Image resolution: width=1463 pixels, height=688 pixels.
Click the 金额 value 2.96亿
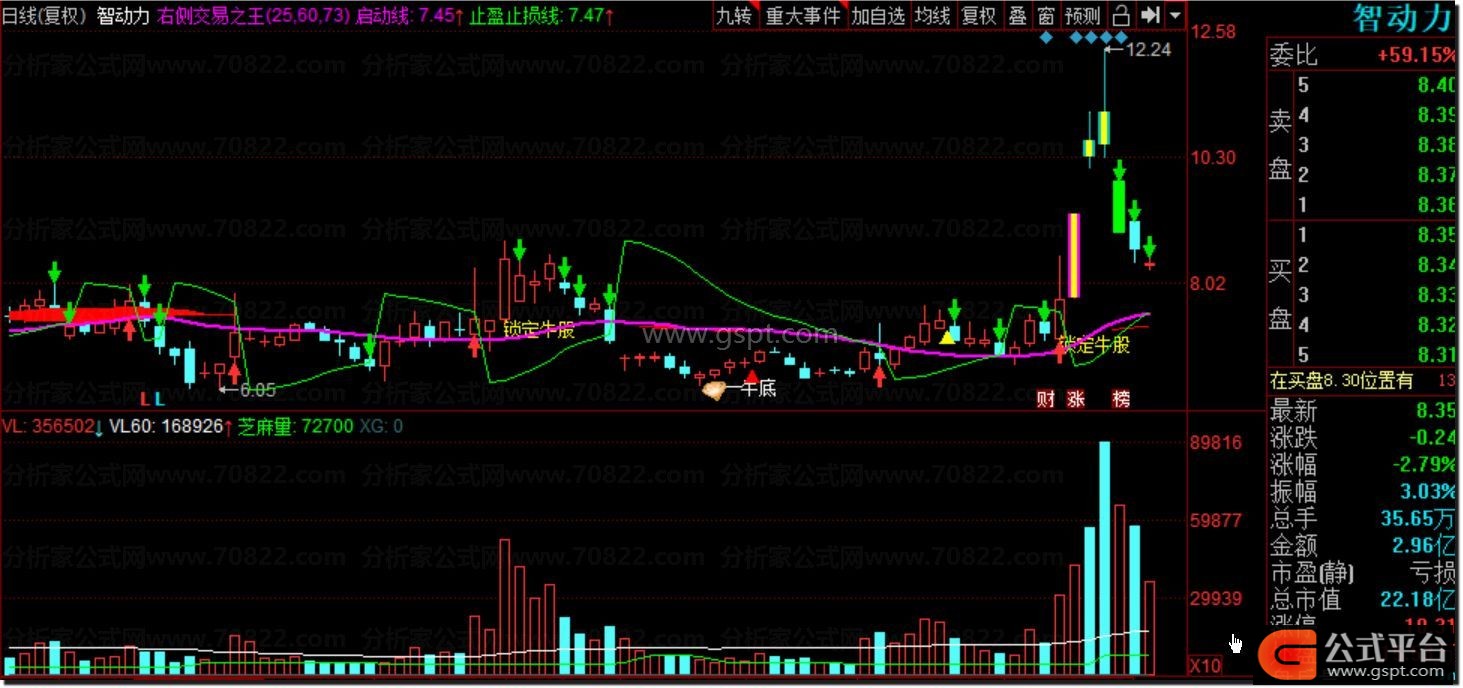coord(1424,546)
